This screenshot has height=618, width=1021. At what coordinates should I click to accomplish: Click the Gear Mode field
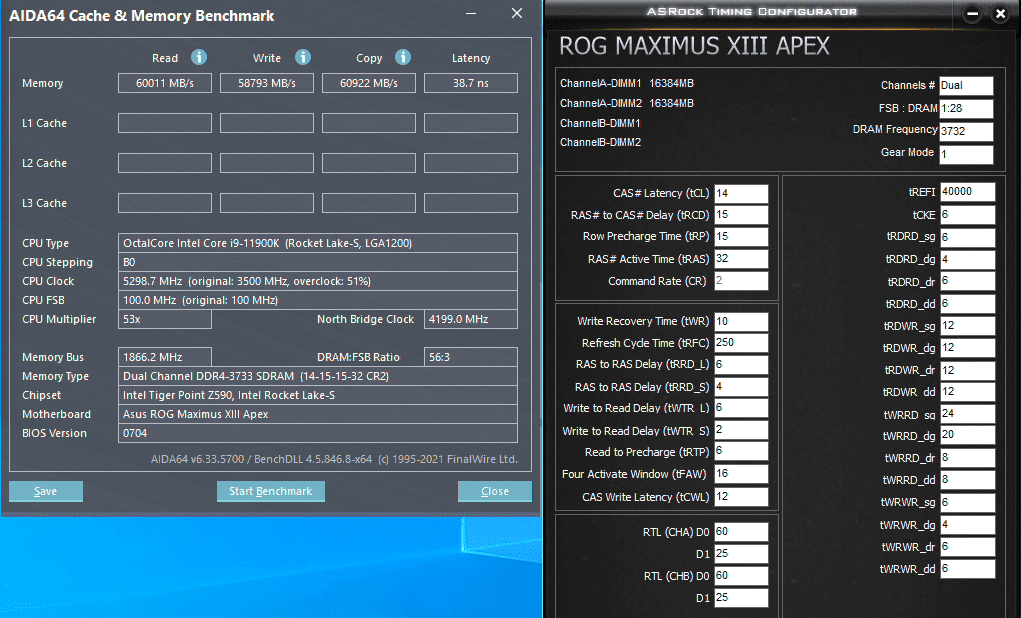(x=966, y=154)
